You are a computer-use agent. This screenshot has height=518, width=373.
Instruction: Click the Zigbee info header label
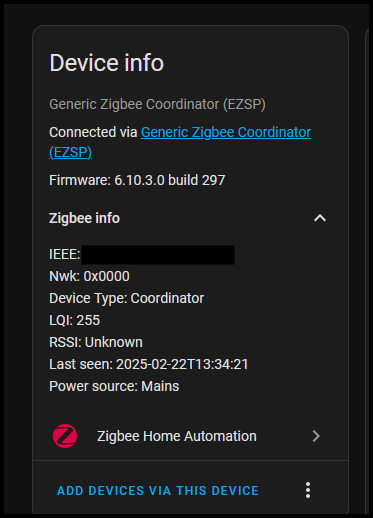click(84, 218)
